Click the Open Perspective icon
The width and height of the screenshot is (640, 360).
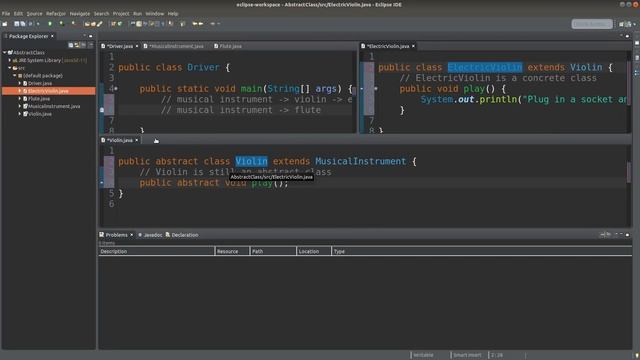coord(622,24)
